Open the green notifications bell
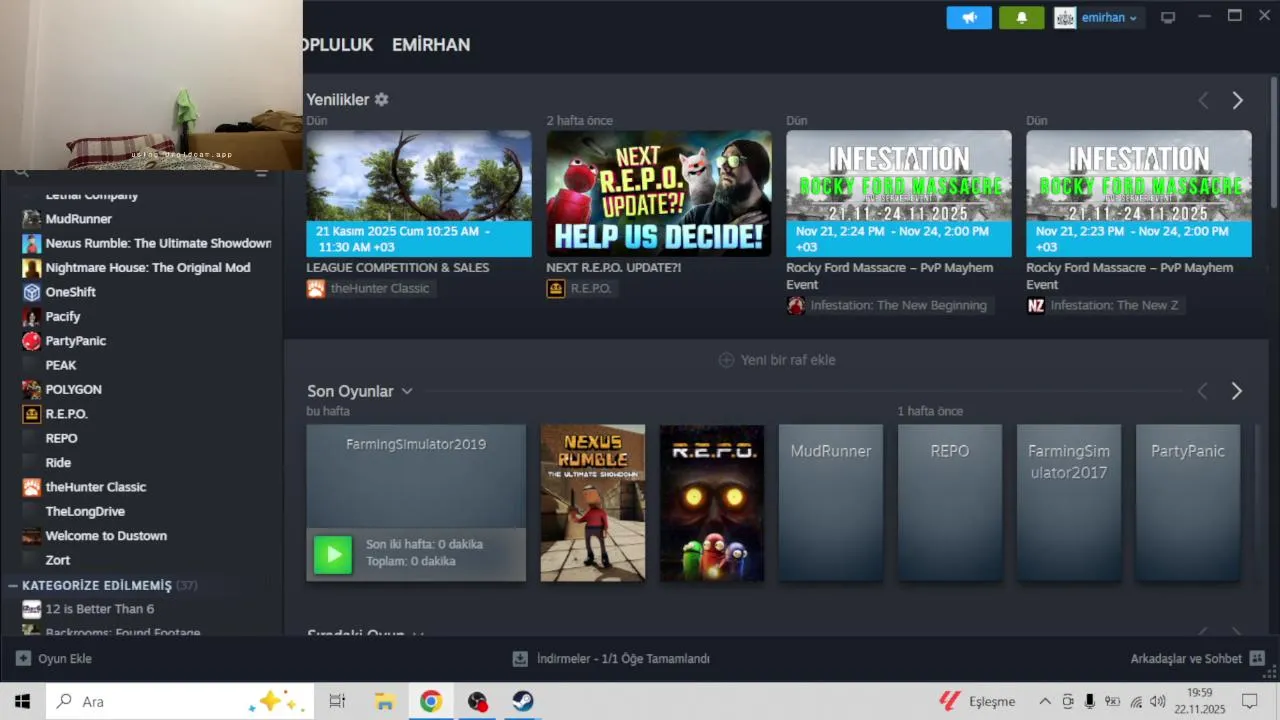The height and width of the screenshot is (720, 1280). pos(1021,18)
